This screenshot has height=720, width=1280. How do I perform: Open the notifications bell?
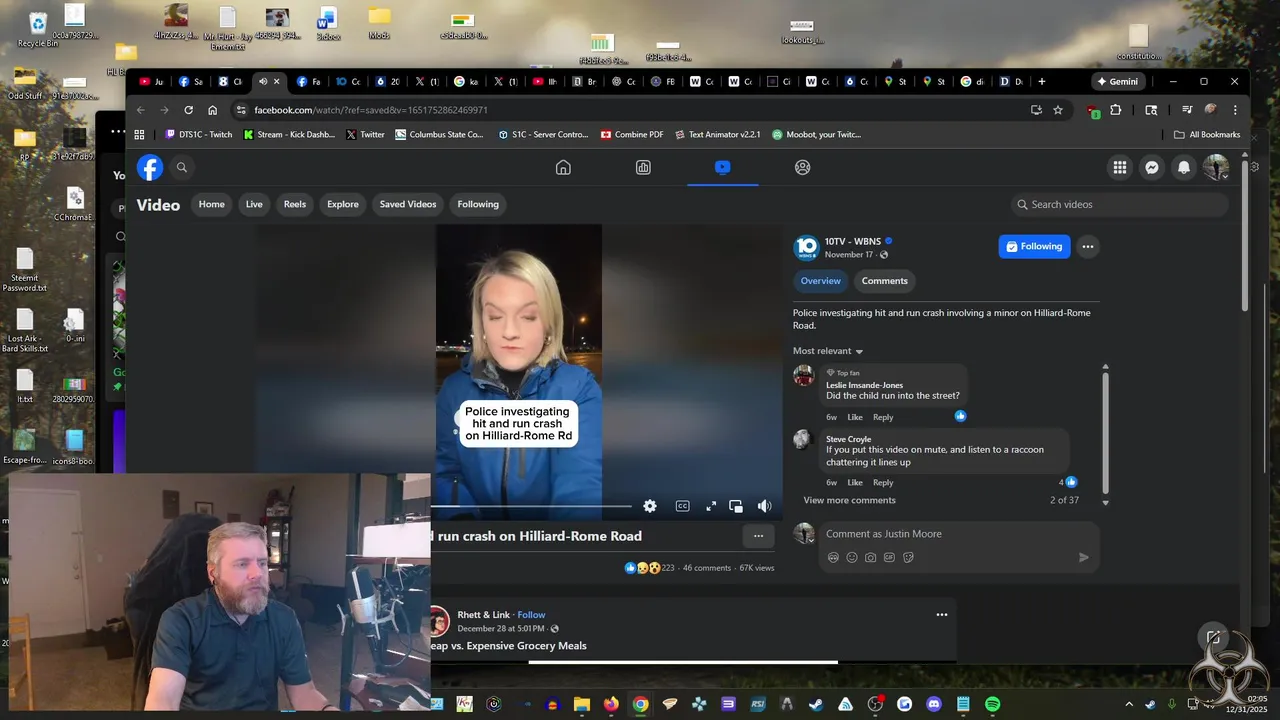pyautogui.click(x=1184, y=168)
